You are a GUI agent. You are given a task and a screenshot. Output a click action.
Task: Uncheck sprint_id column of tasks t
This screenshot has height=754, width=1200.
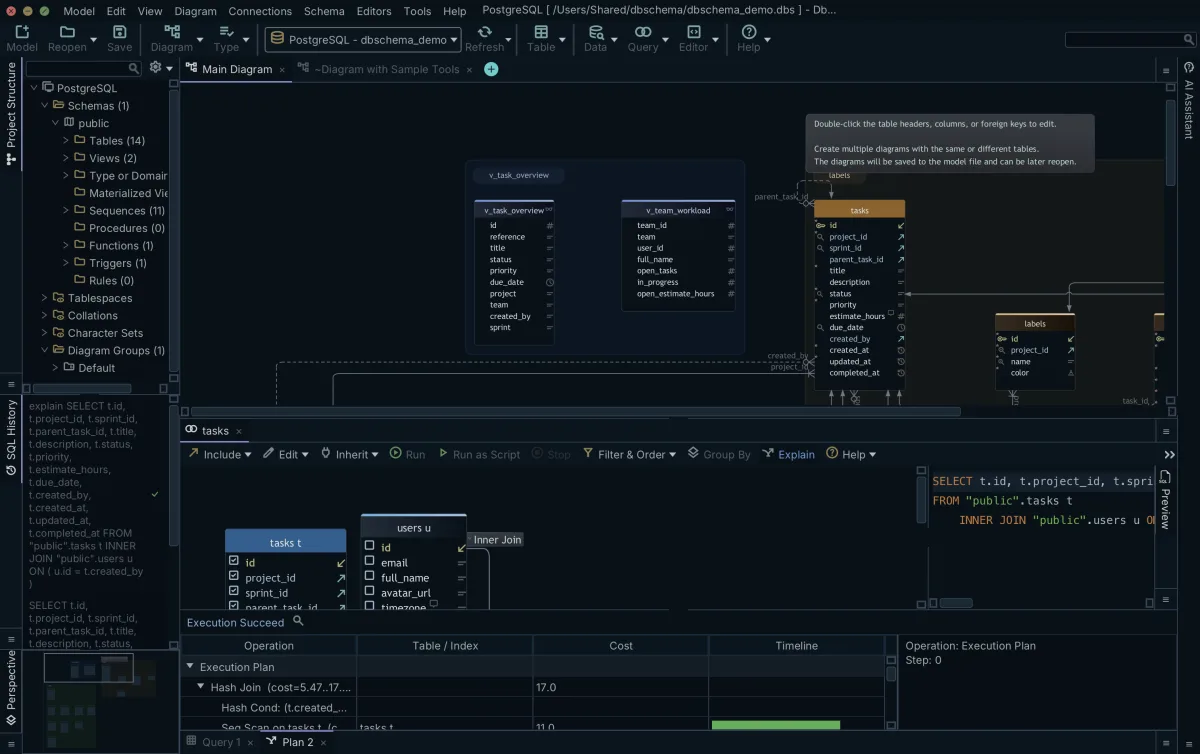coord(233,592)
